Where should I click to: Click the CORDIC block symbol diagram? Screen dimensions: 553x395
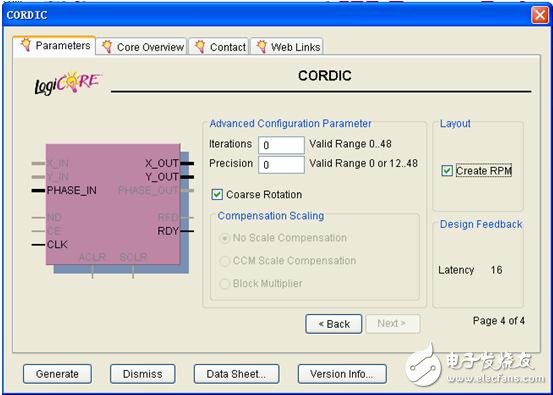click(x=113, y=208)
